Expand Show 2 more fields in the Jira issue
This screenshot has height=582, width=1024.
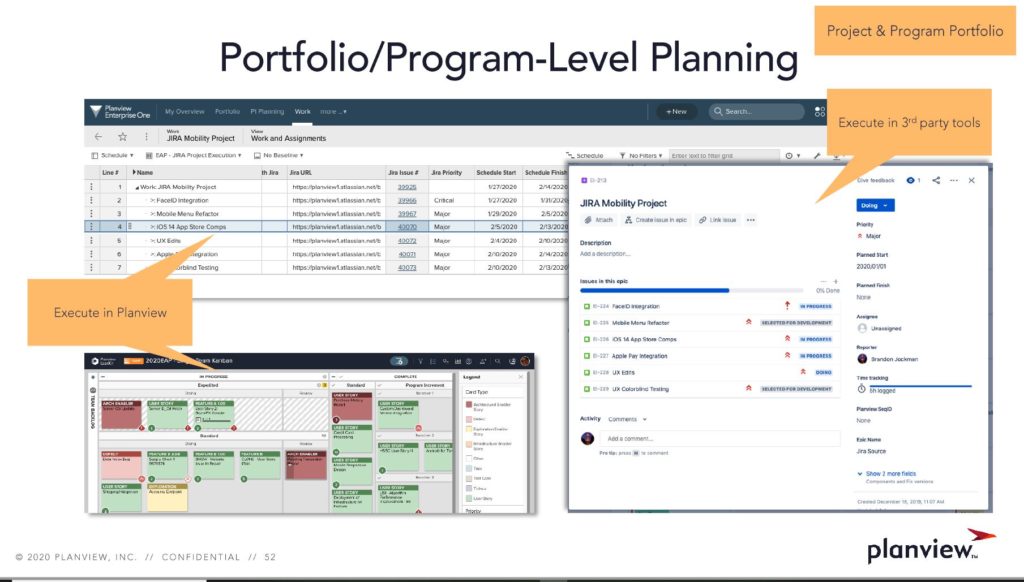[887, 474]
